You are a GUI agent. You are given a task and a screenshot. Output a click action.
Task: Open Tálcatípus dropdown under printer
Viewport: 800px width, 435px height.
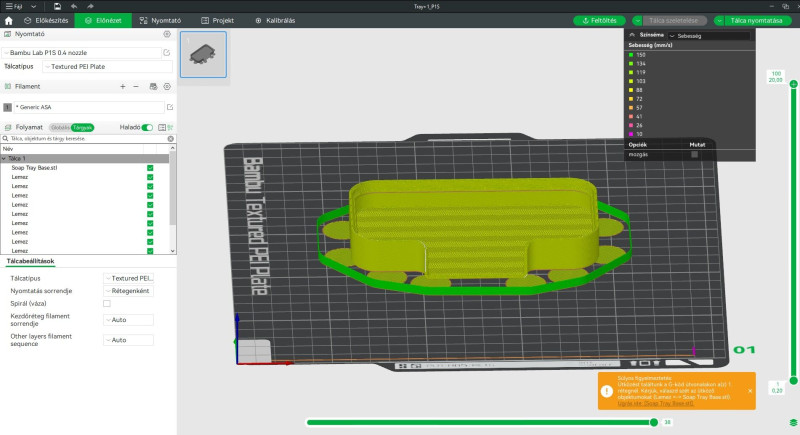click(x=108, y=67)
